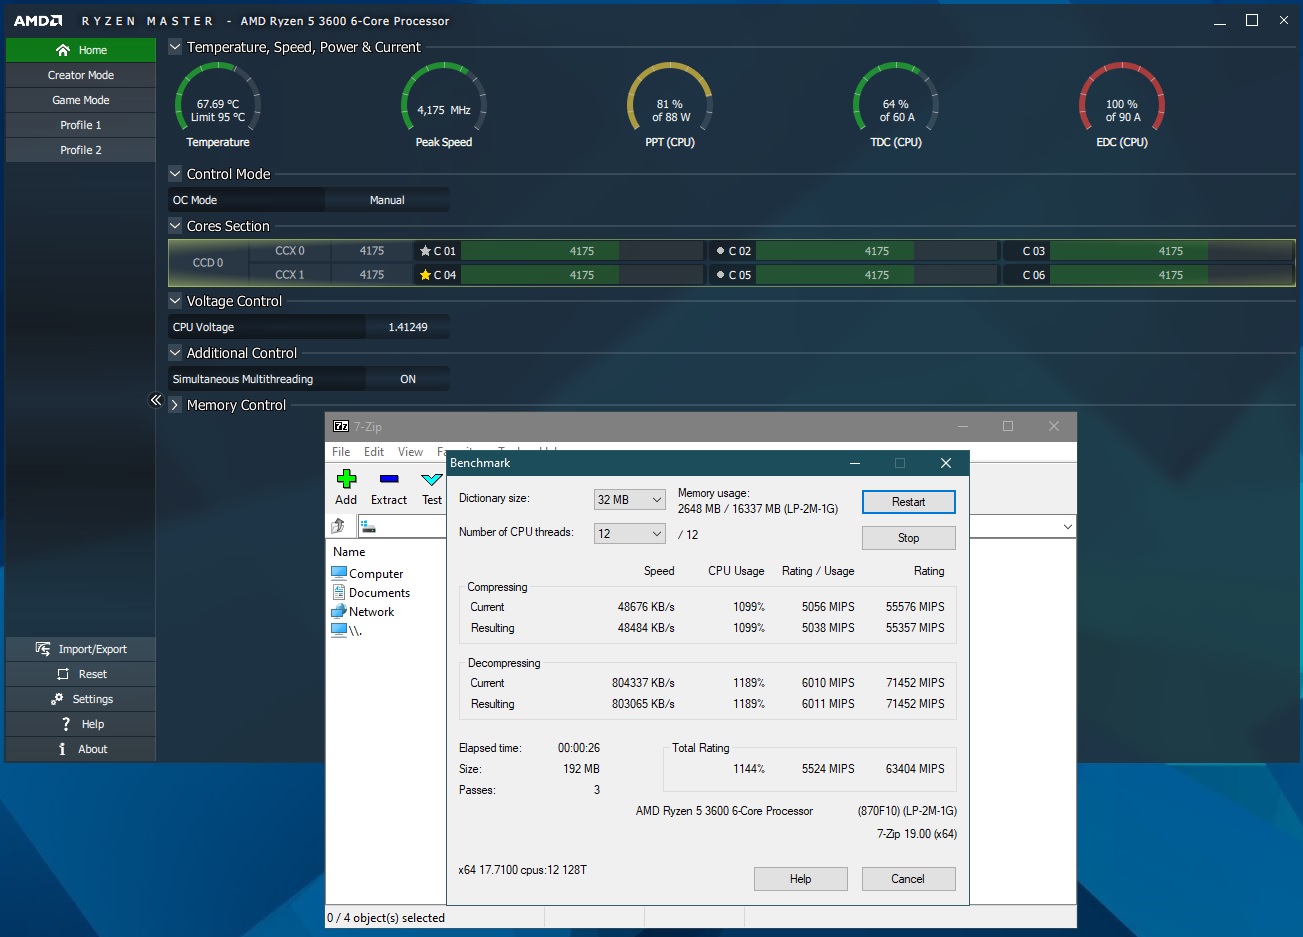1303x937 pixels.
Task: Click the PPT (CPU) gauge
Action: tap(670, 105)
